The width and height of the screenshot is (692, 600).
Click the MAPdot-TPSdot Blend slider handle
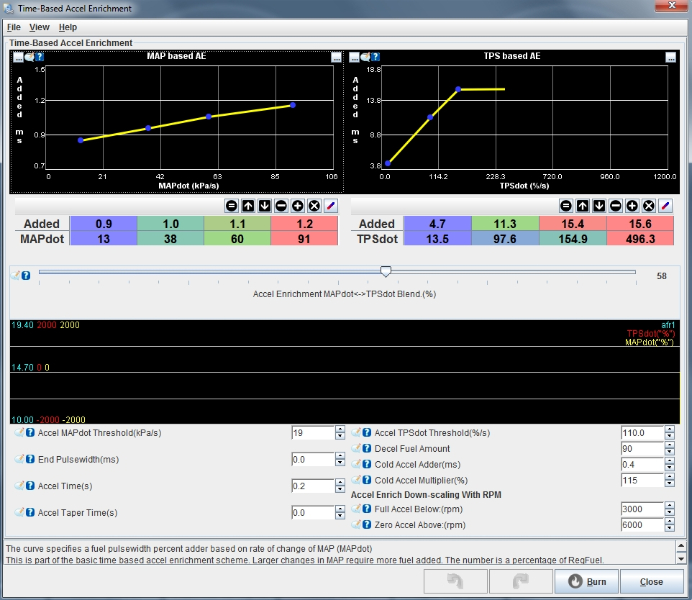point(386,271)
